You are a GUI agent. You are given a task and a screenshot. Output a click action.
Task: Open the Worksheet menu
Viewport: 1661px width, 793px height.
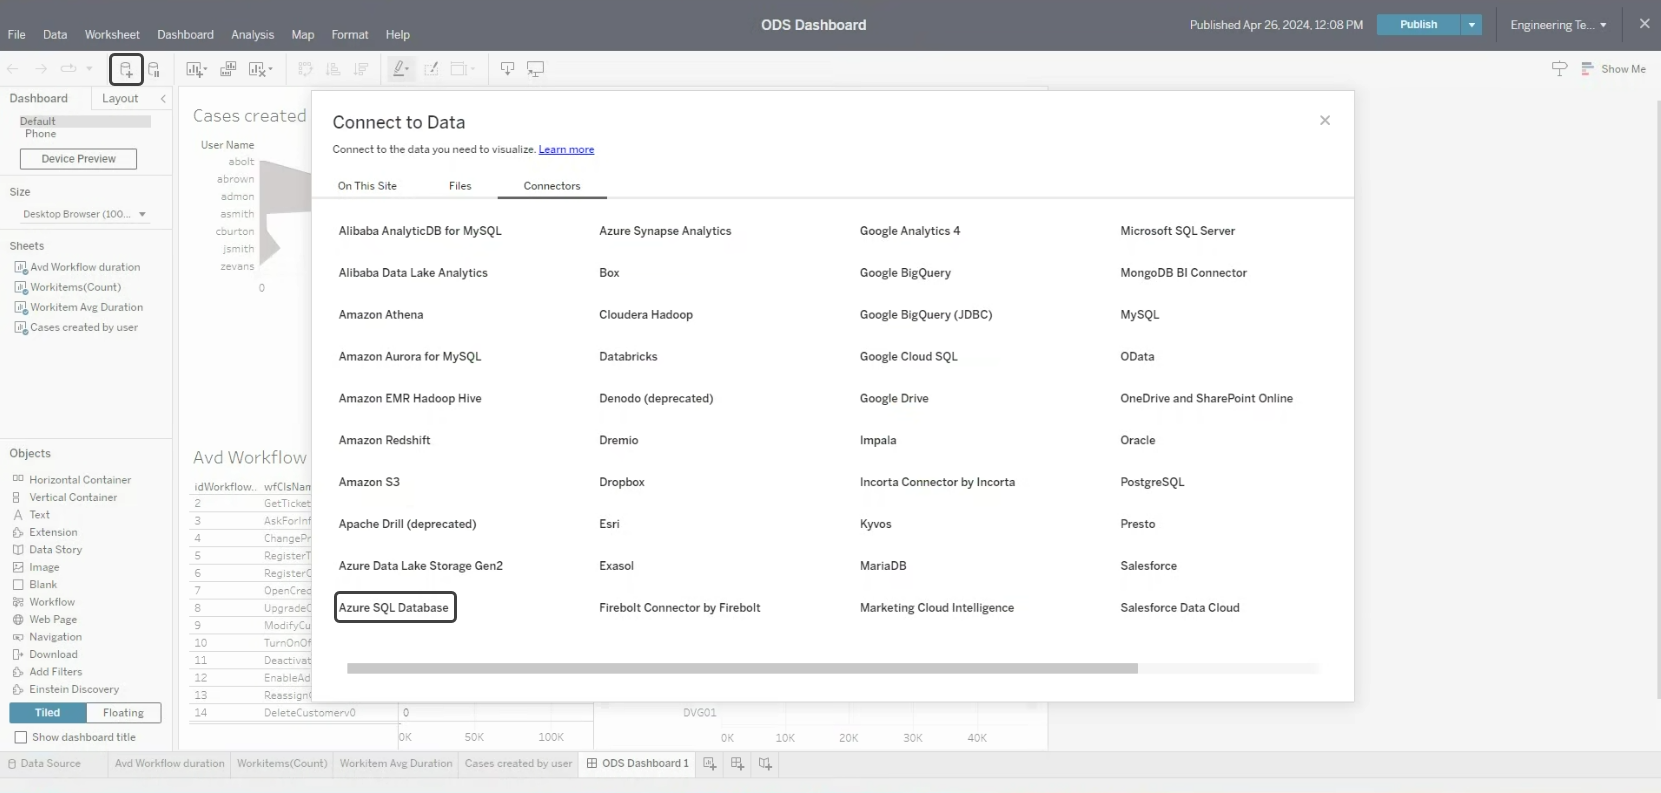(x=112, y=34)
